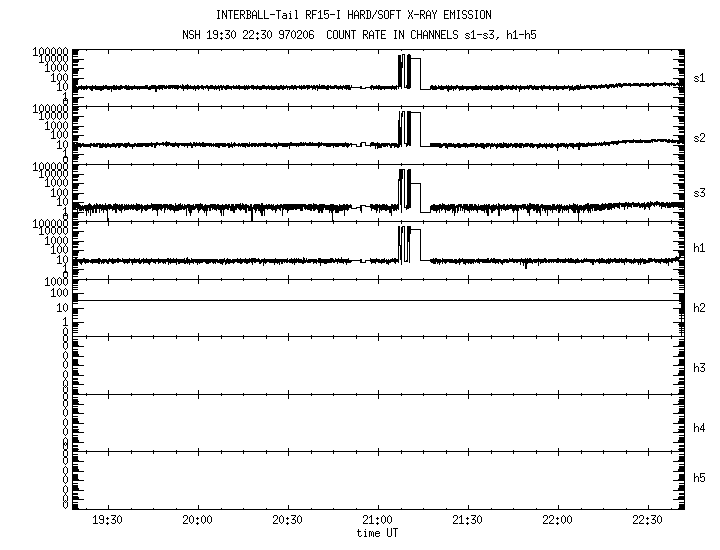The width and height of the screenshot is (720, 550).
Task: Click the 22:30 time axis tick label
Action: [x=647, y=521]
